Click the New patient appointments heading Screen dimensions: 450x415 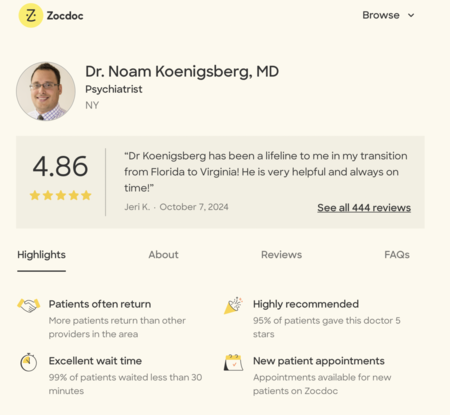(319, 361)
